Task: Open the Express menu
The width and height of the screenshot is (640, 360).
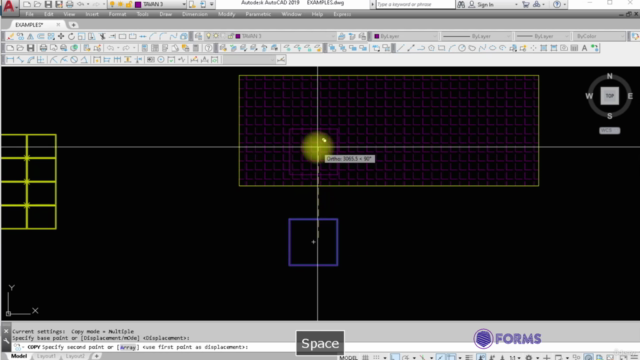Action: pyautogui.click(x=342, y=14)
